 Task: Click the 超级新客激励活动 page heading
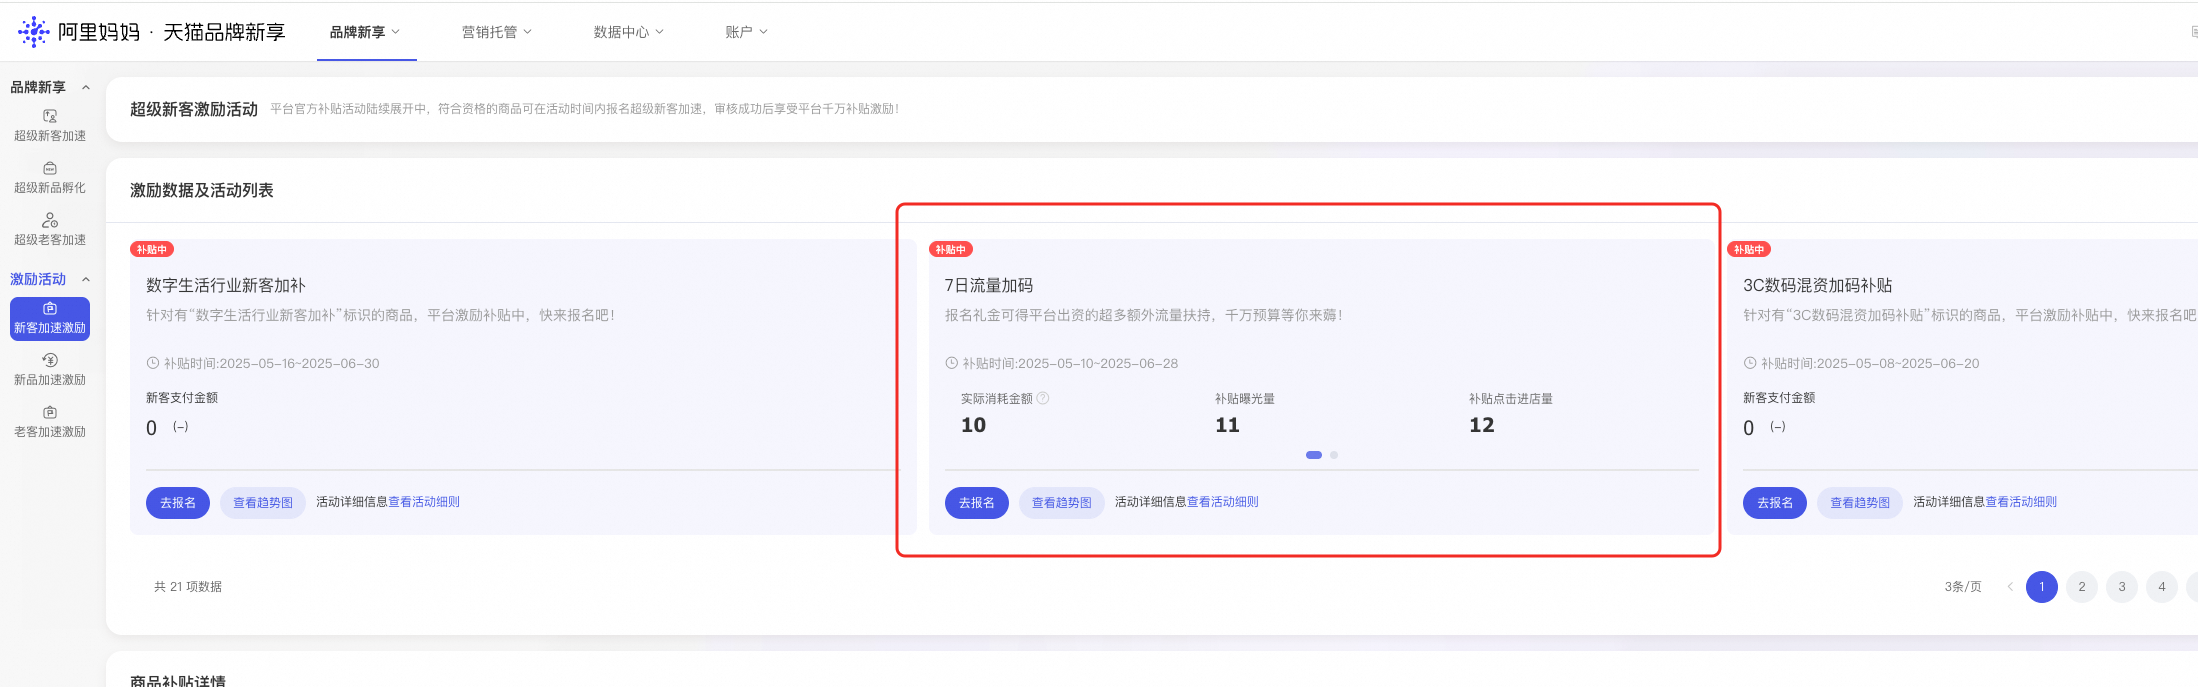(x=194, y=109)
